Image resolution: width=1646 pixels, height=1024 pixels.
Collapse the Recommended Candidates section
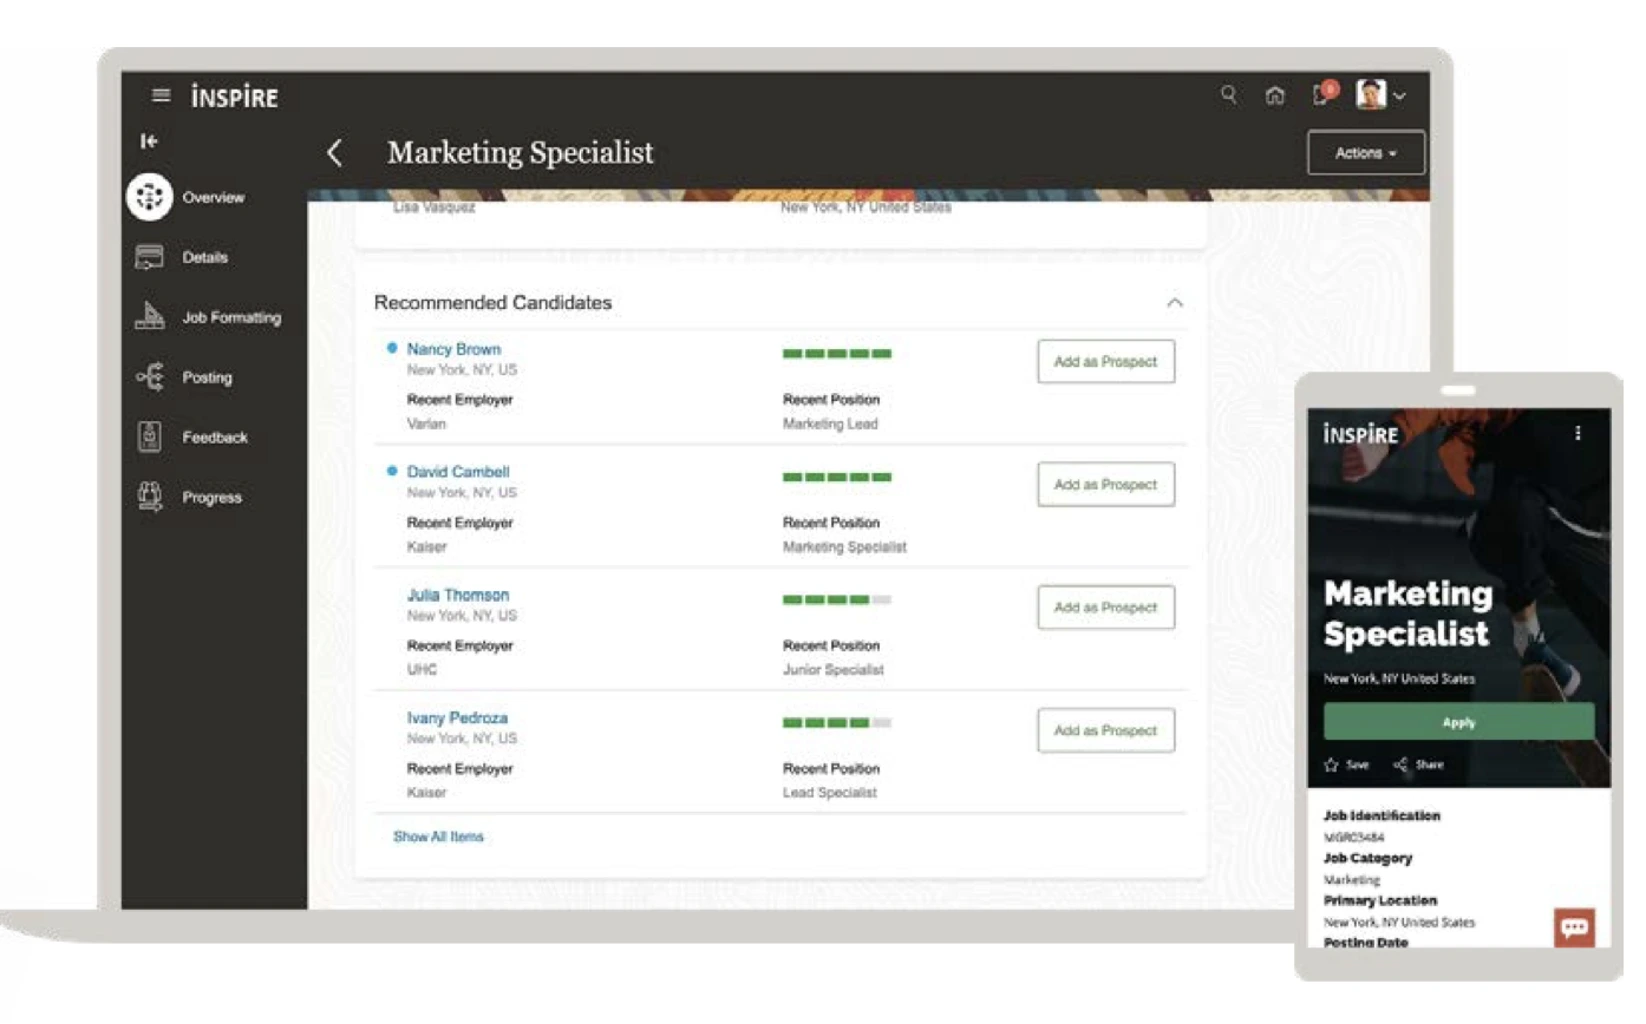pos(1174,302)
